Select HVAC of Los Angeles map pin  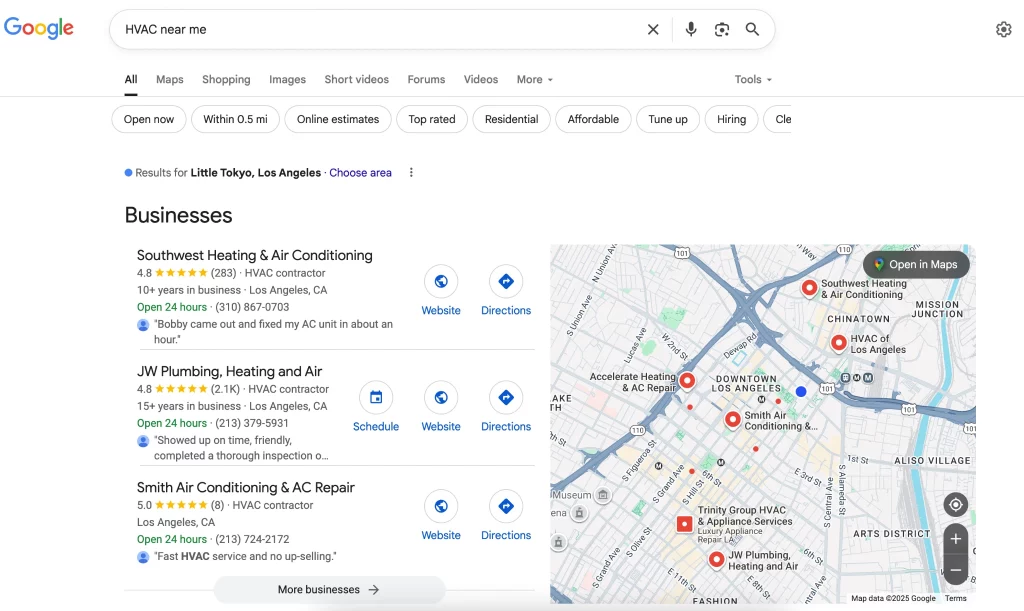tap(839, 342)
